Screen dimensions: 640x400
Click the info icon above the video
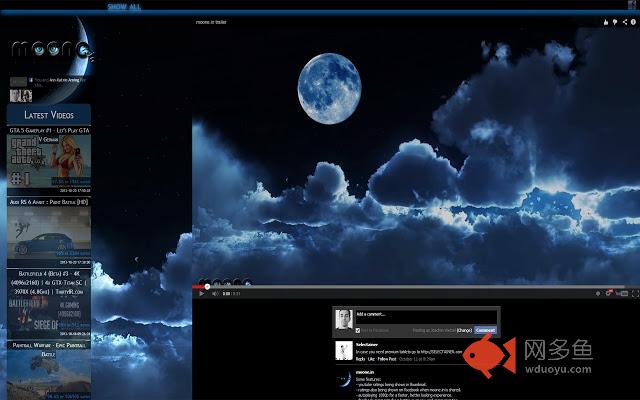click(x=633, y=21)
